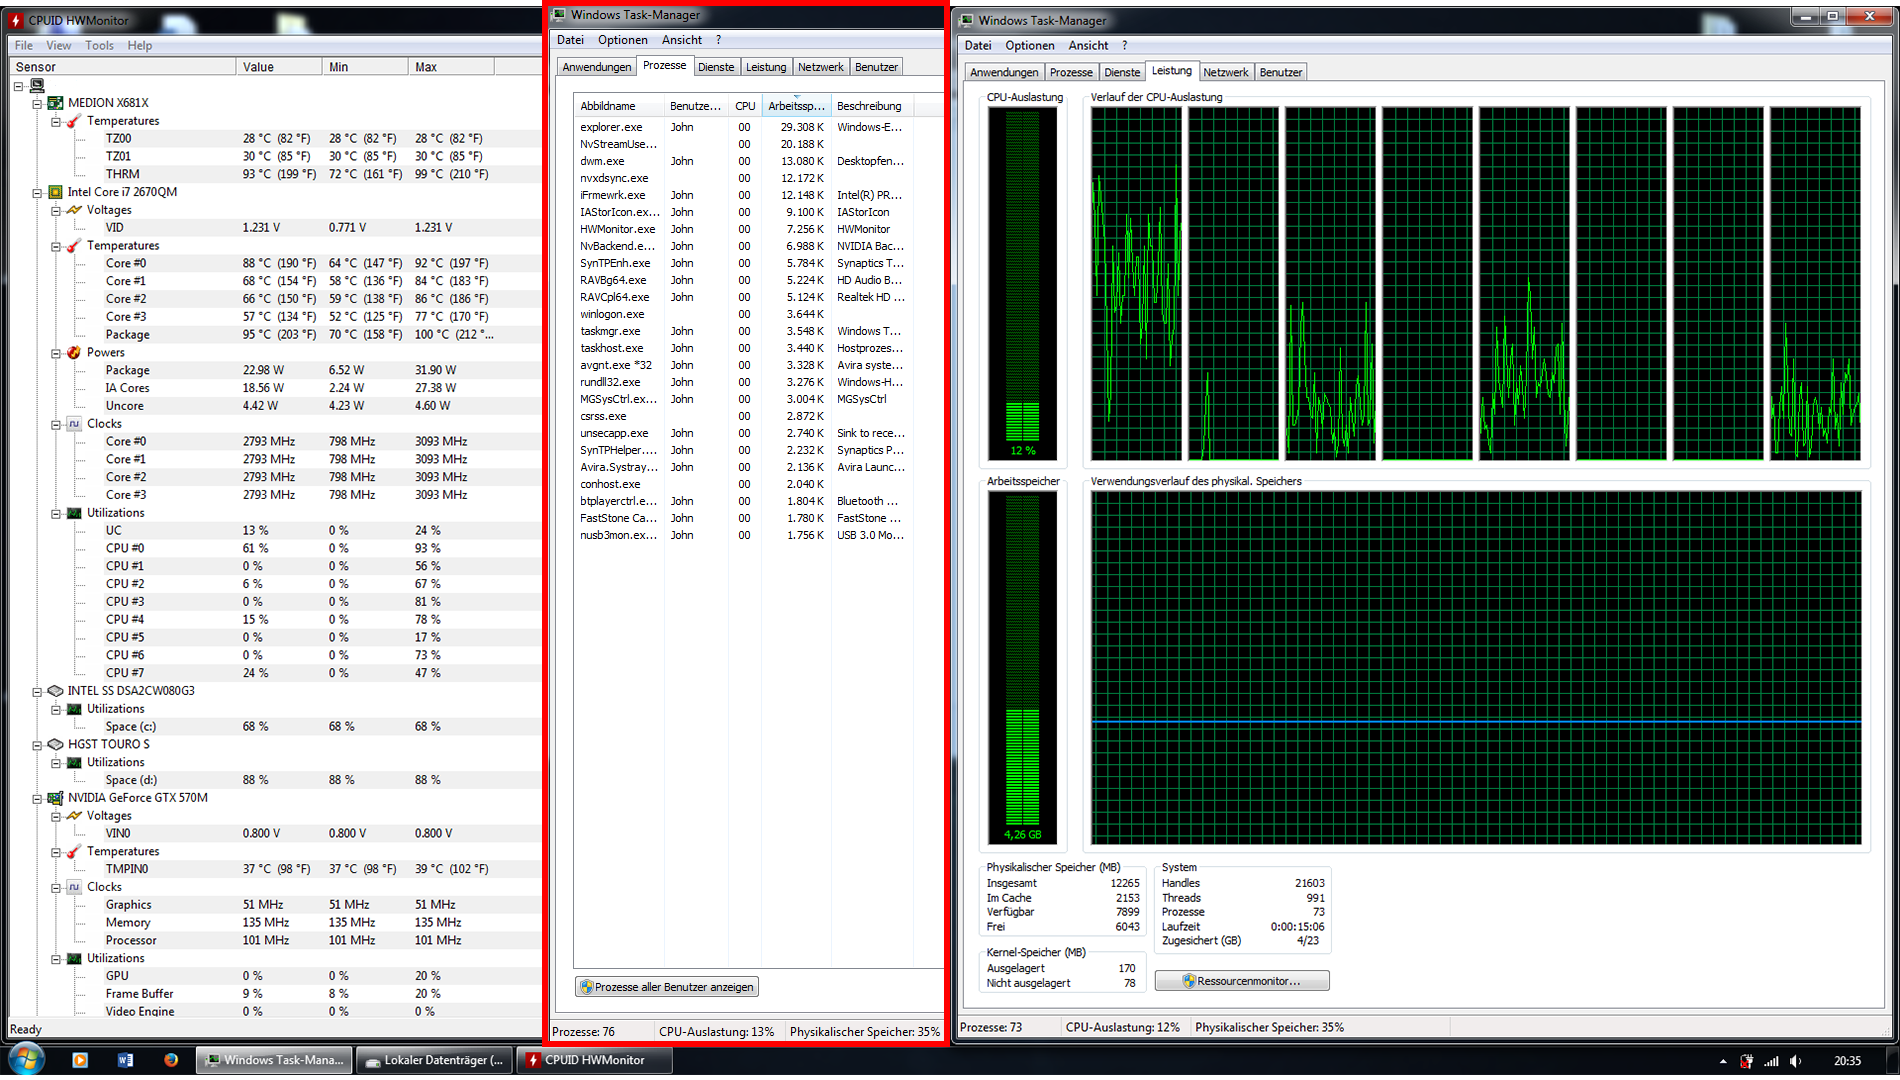Launch Windows Media Player from the taskbar
This screenshot has height=1080, width=1900.
[80, 1060]
